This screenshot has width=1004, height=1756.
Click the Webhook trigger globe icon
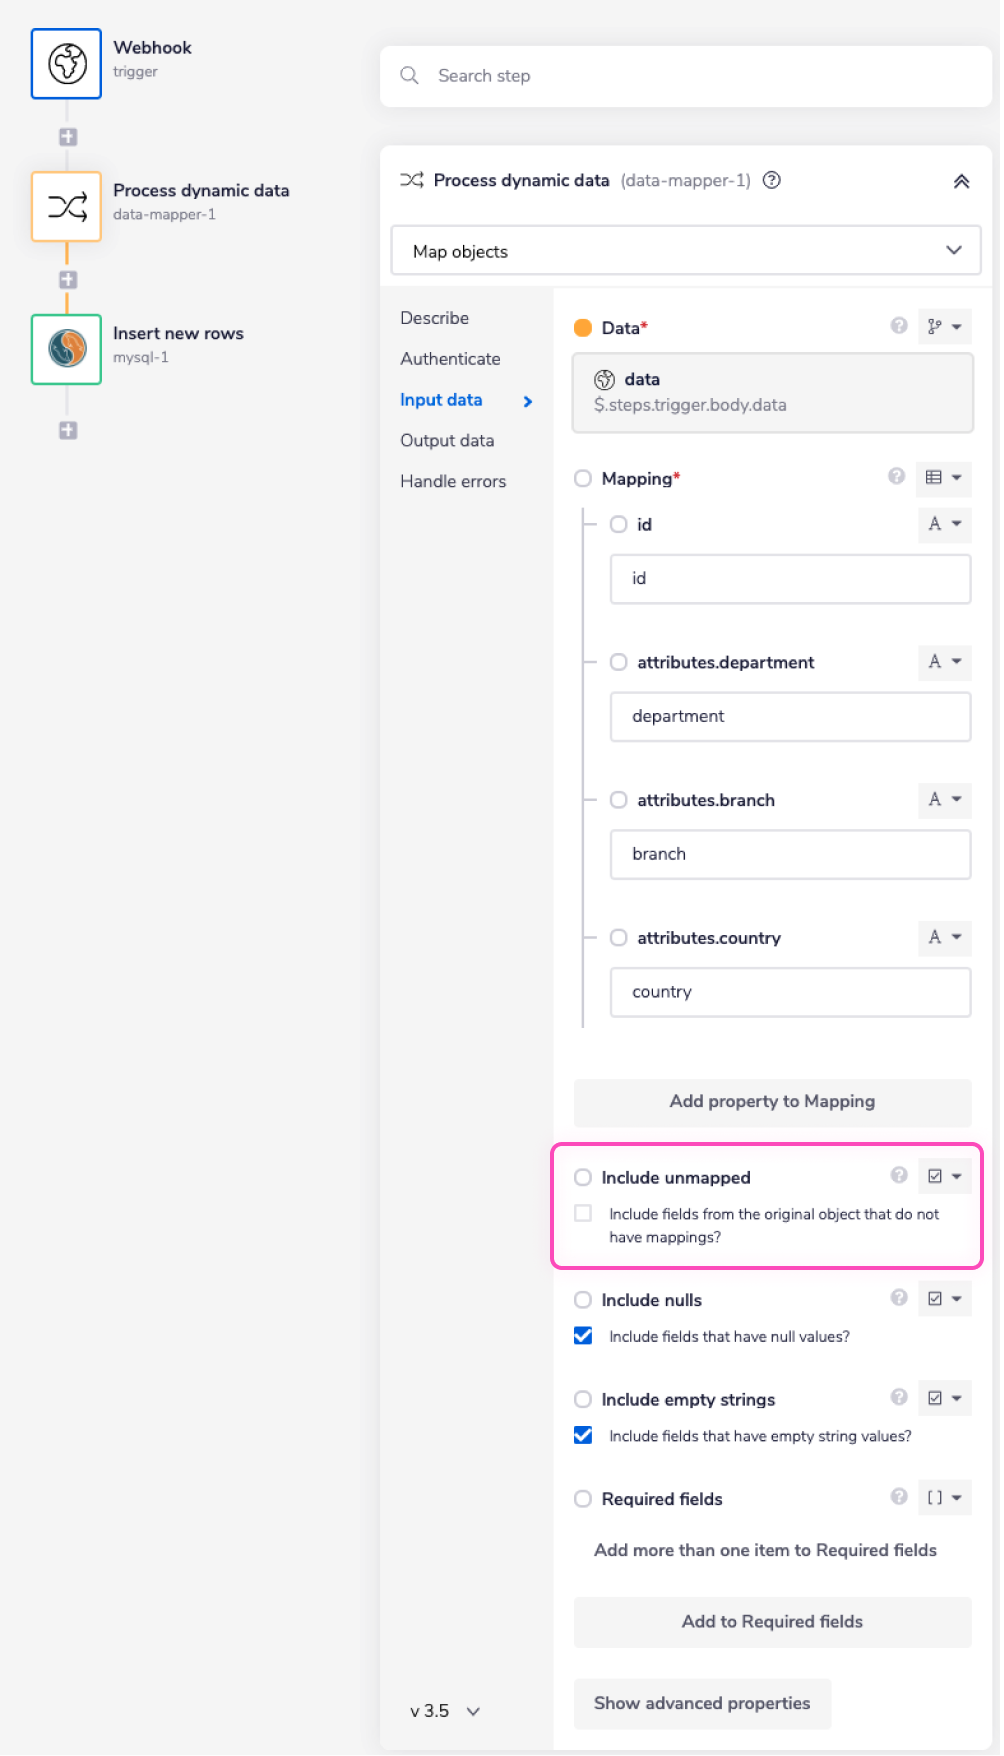pyautogui.click(x=66, y=64)
